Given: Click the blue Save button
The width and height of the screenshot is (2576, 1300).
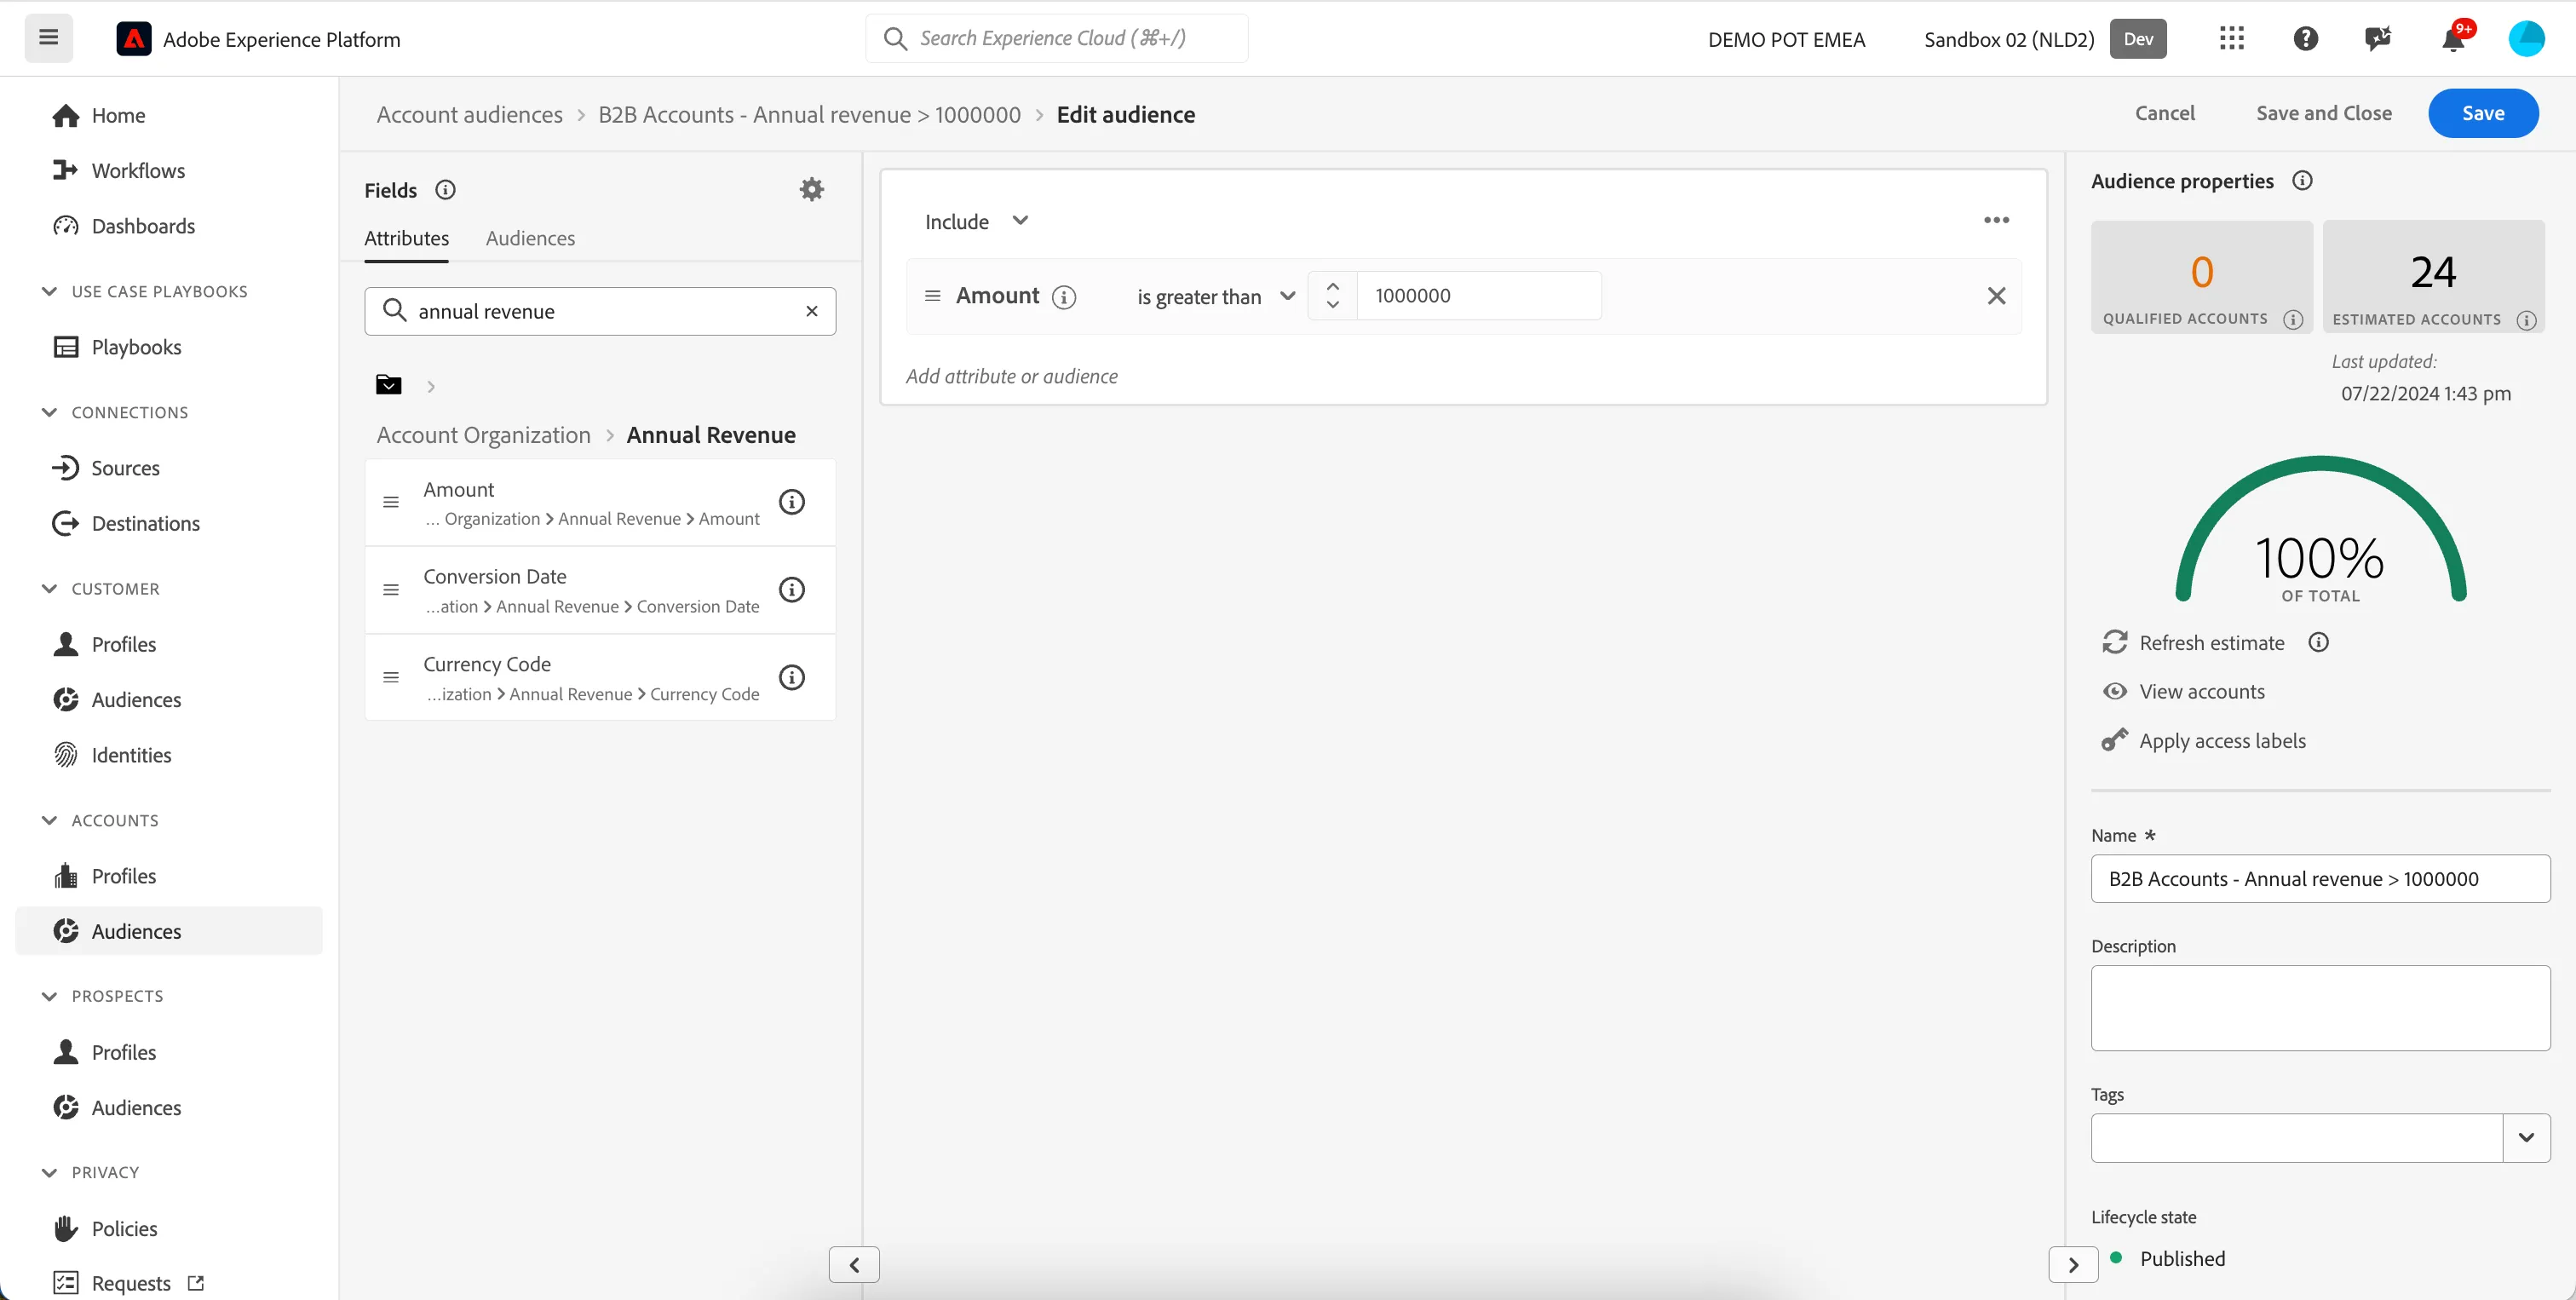Looking at the screenshot, I should point(2482,113).
